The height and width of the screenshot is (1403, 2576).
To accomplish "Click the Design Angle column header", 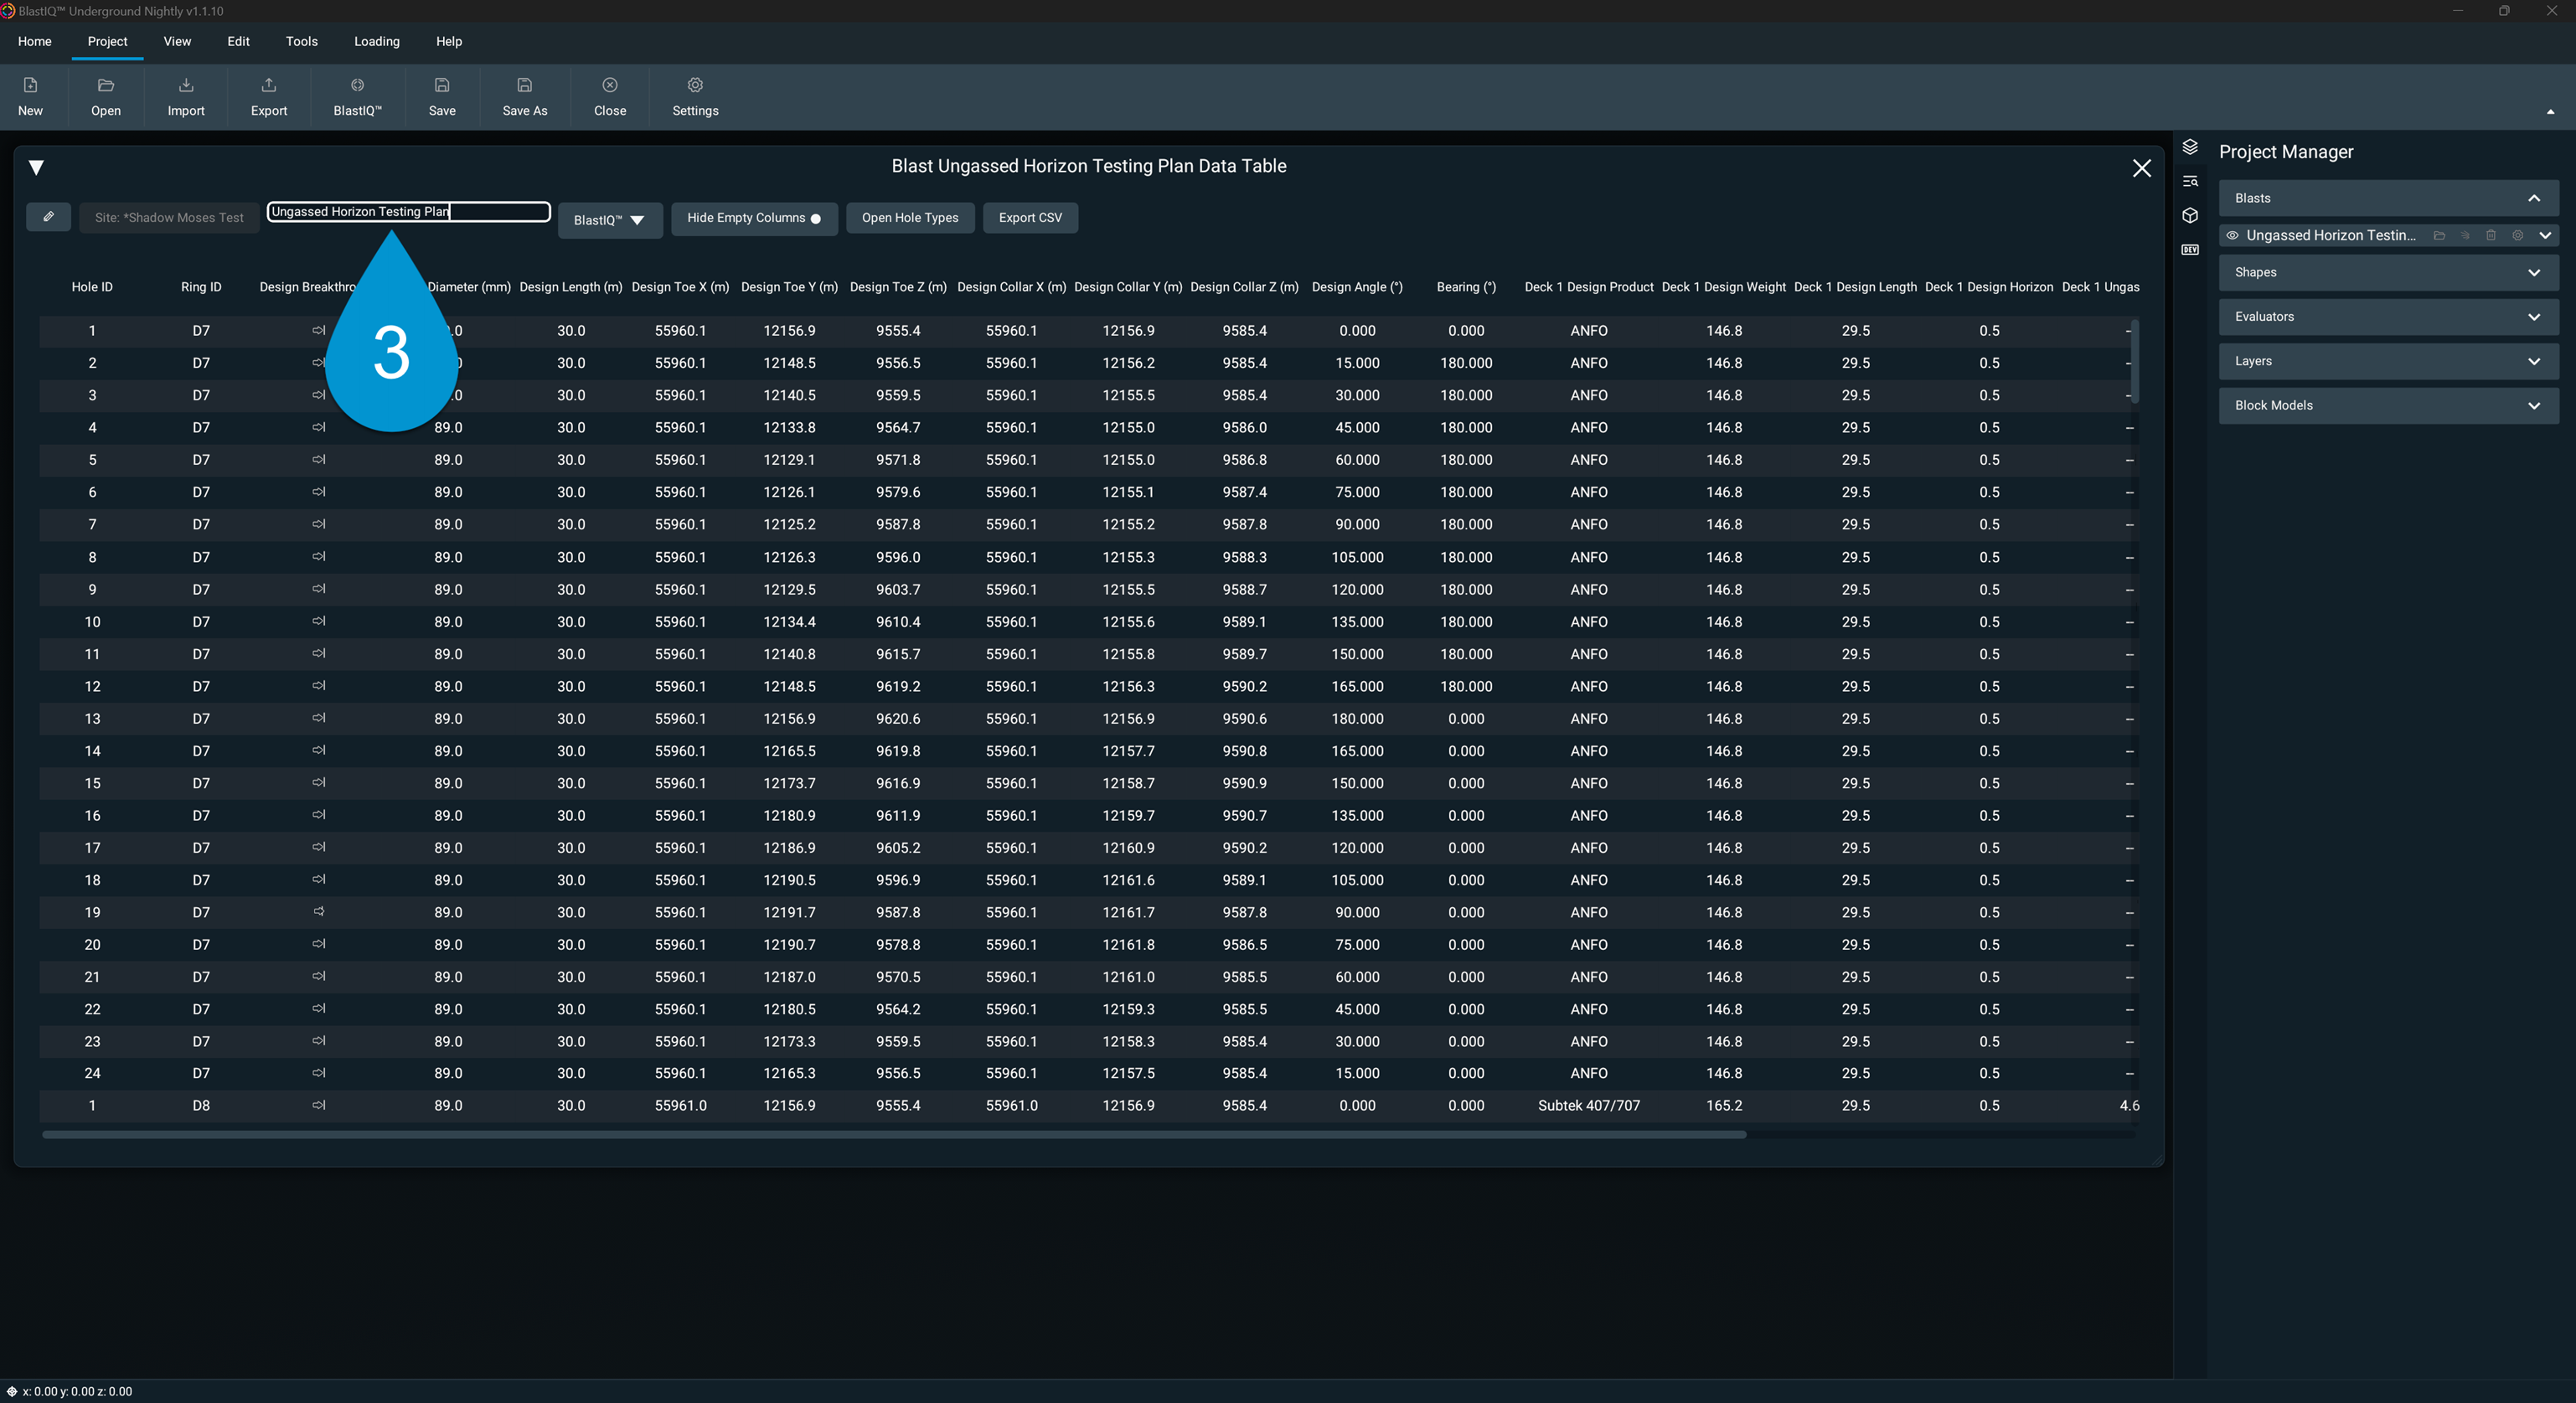I will [1357, 287].
